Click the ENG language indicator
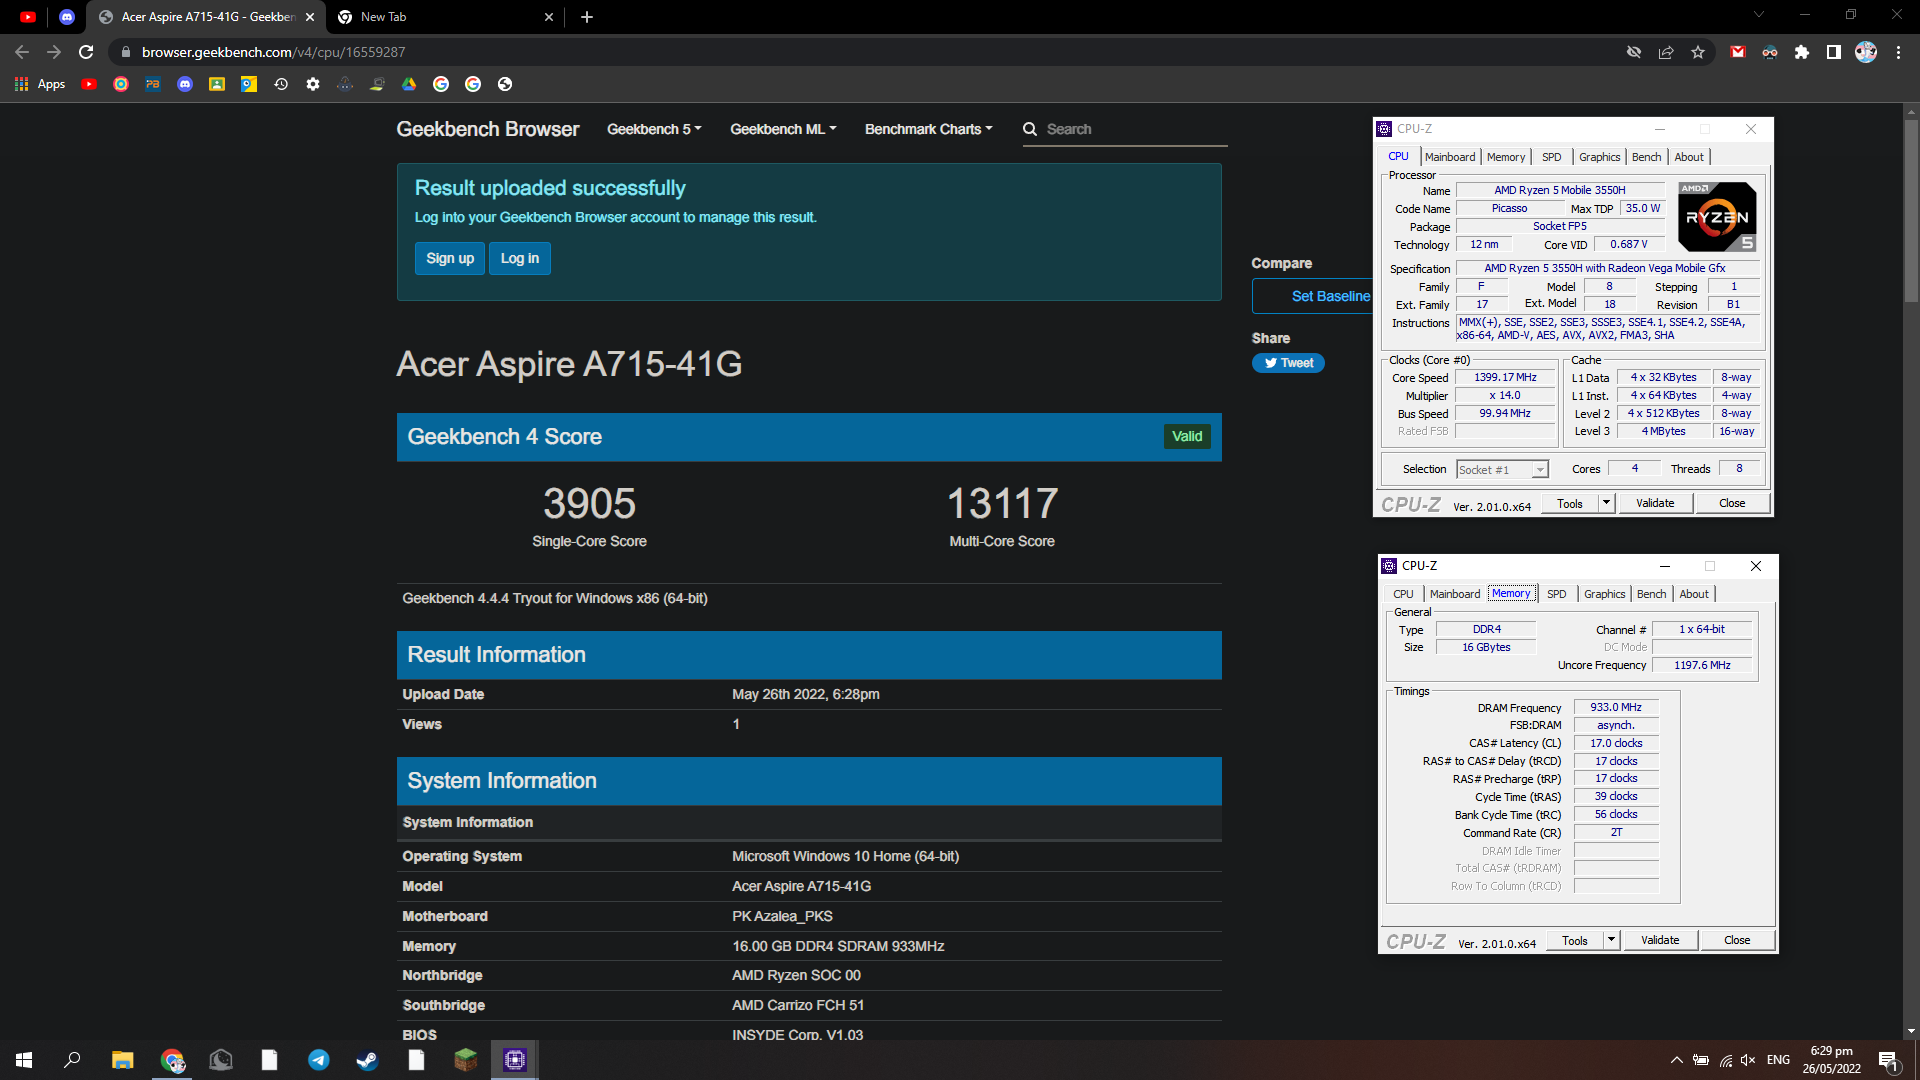 pos(1778,1060)
